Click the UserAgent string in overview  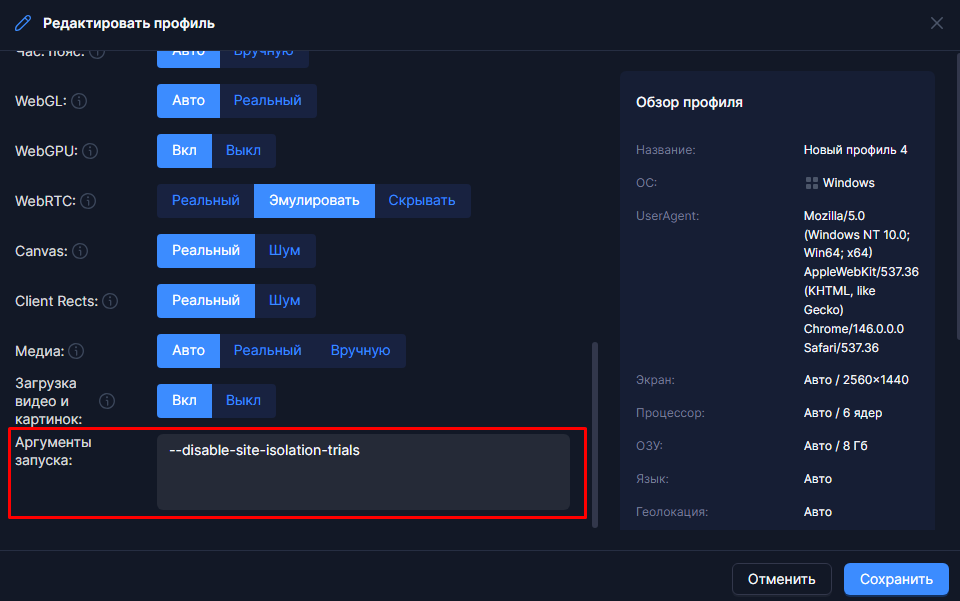click(861, 282)
